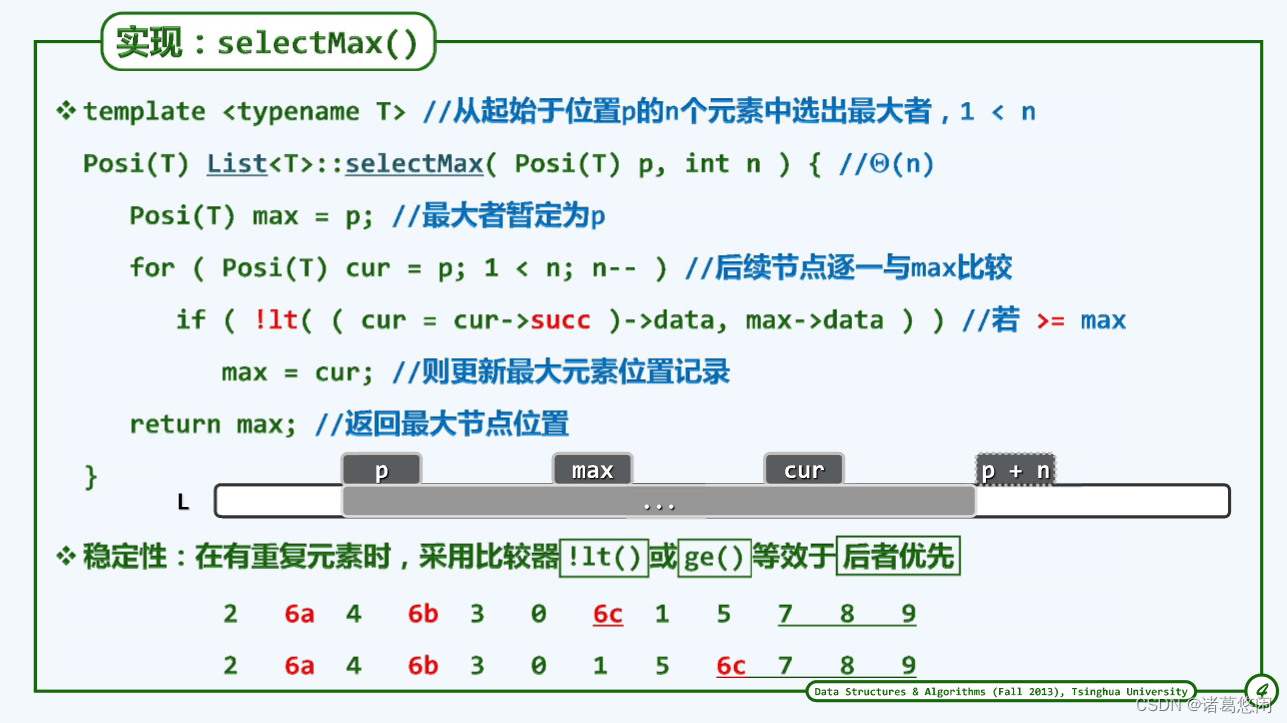Click the comment '//Θ(n)'
Viewport: 1287px width, 723px height.
pyautogui.click(x=886, y=163)
